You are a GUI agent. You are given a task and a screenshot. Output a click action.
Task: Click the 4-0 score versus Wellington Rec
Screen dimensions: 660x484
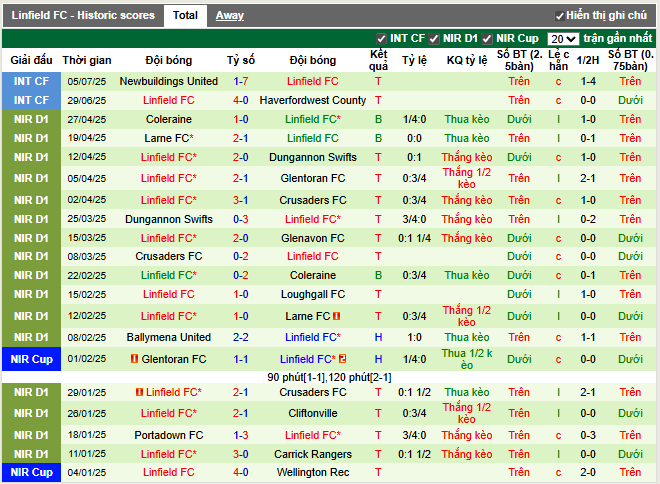[x=241, y=472]
